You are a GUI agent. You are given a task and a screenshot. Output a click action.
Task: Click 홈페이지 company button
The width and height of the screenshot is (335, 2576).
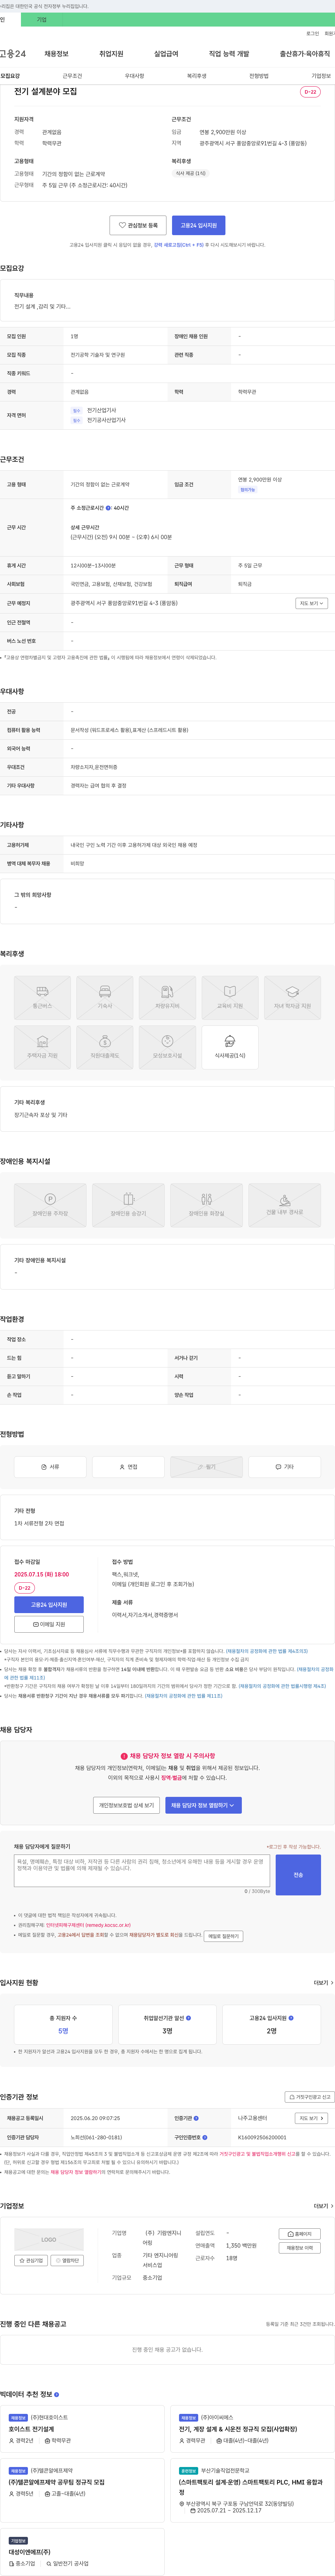pos(300,2234)
